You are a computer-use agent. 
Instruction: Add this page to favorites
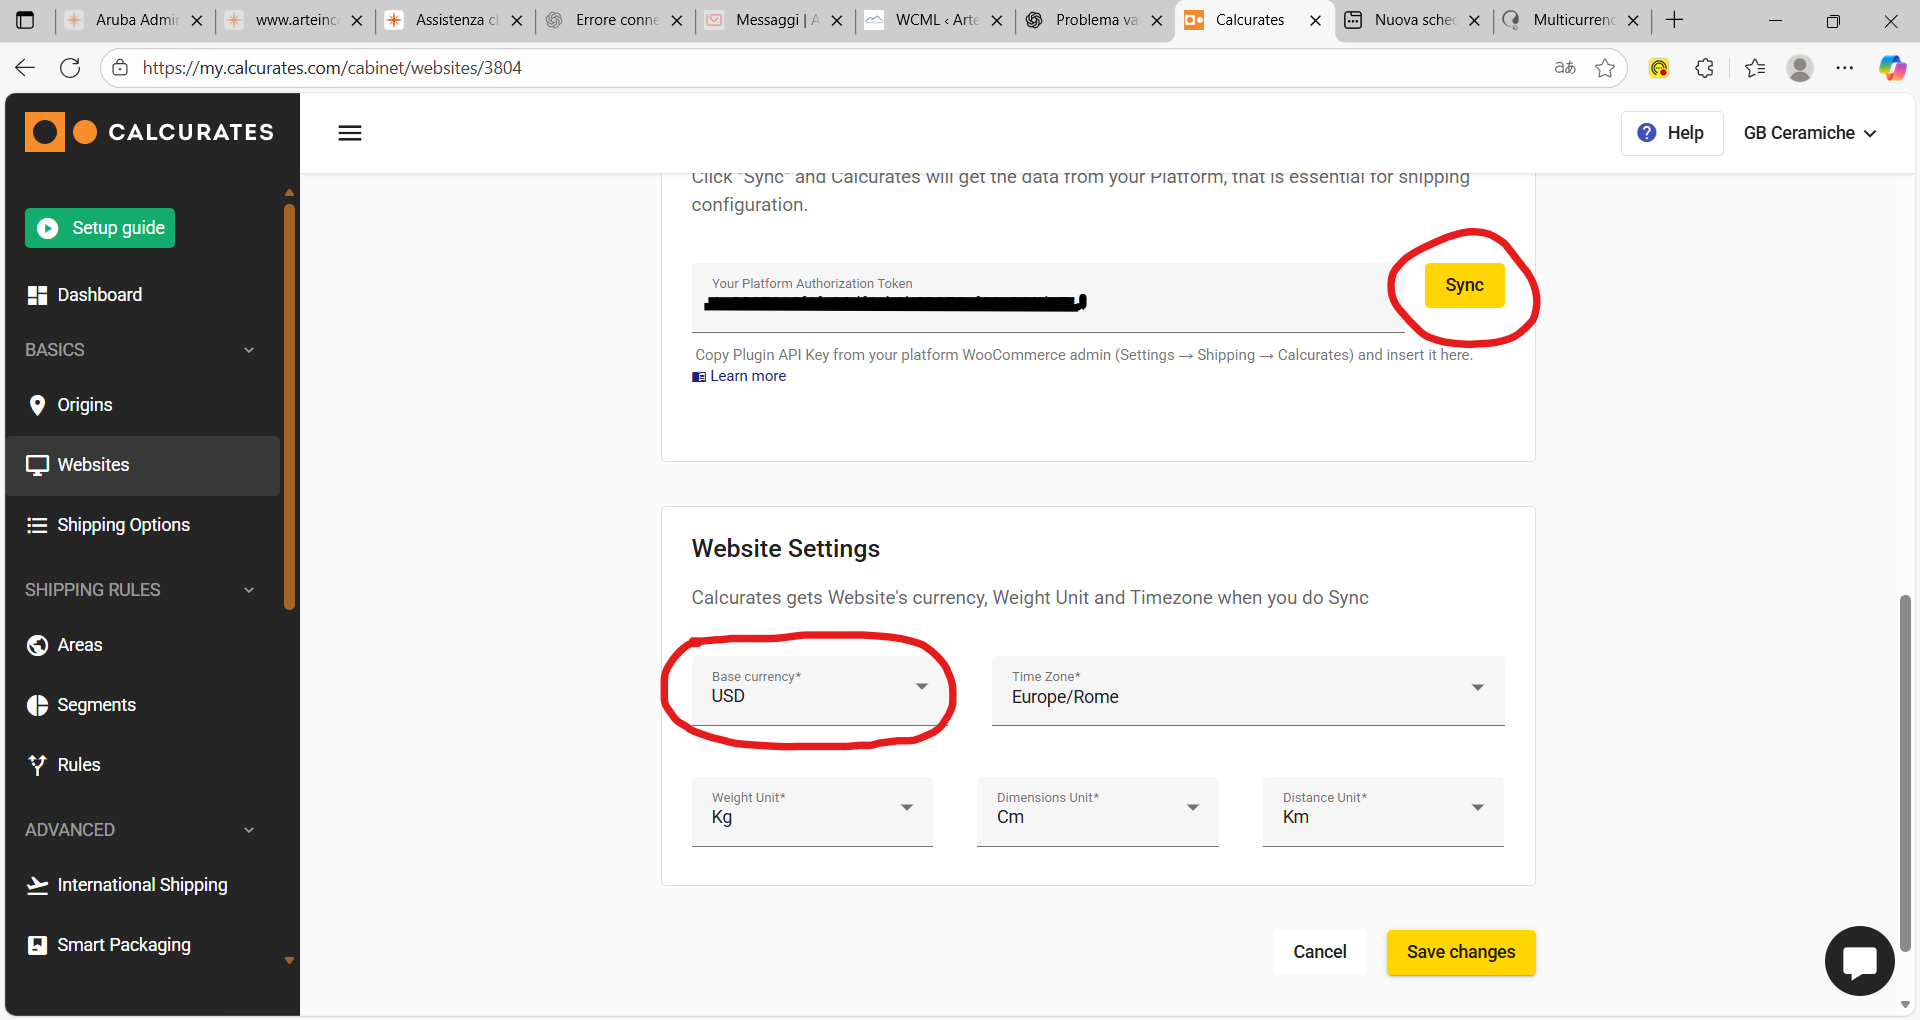pos(1605,68)
